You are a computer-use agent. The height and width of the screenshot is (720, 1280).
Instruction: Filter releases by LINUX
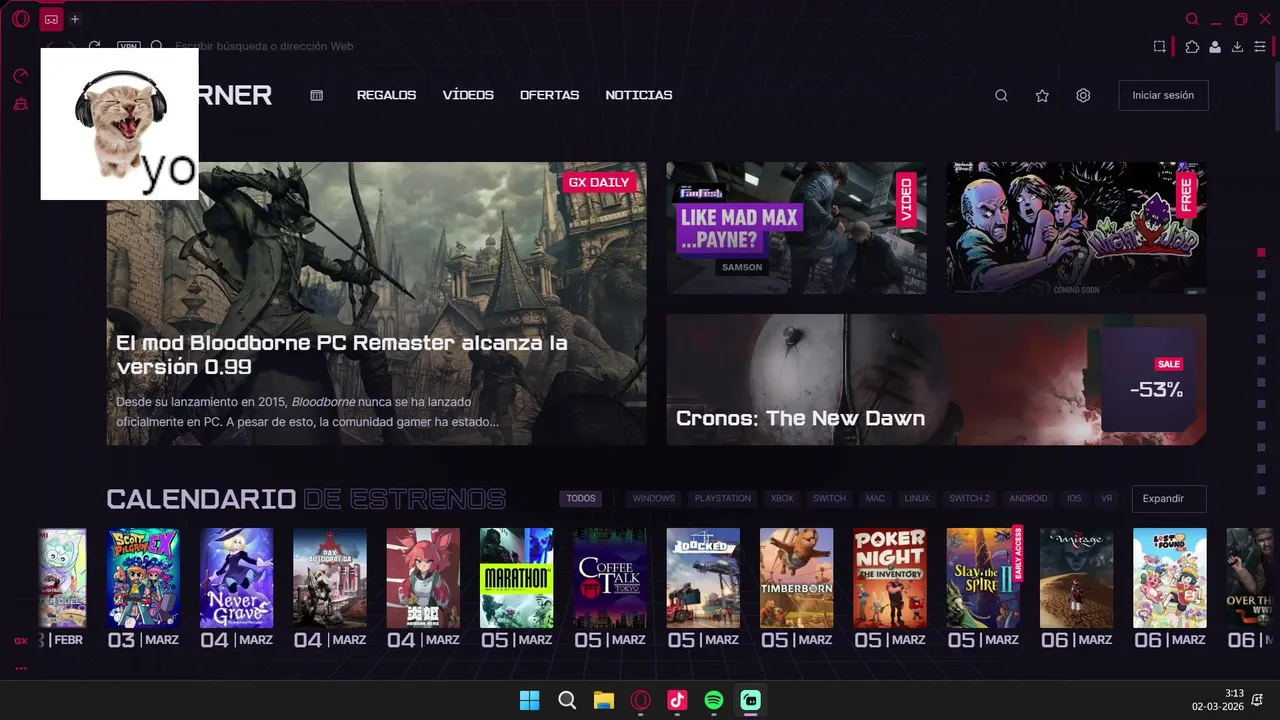(x=917, y=498)
